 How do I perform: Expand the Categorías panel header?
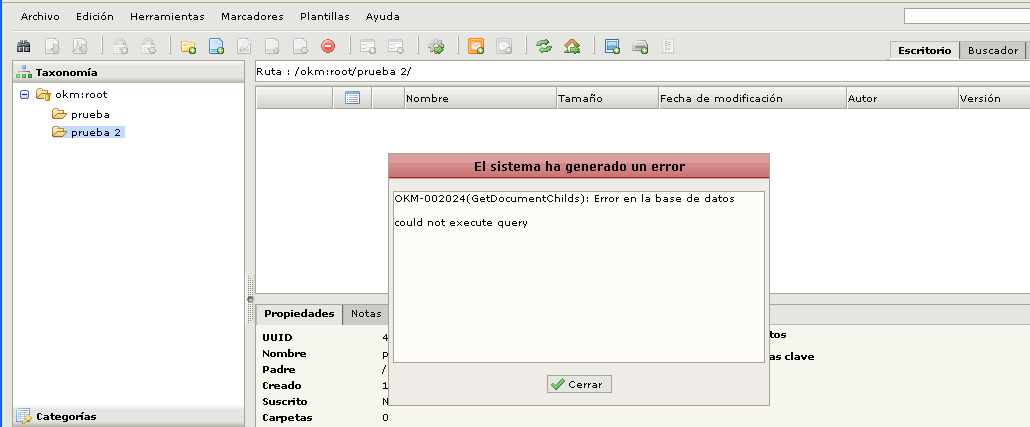[129, 416]
